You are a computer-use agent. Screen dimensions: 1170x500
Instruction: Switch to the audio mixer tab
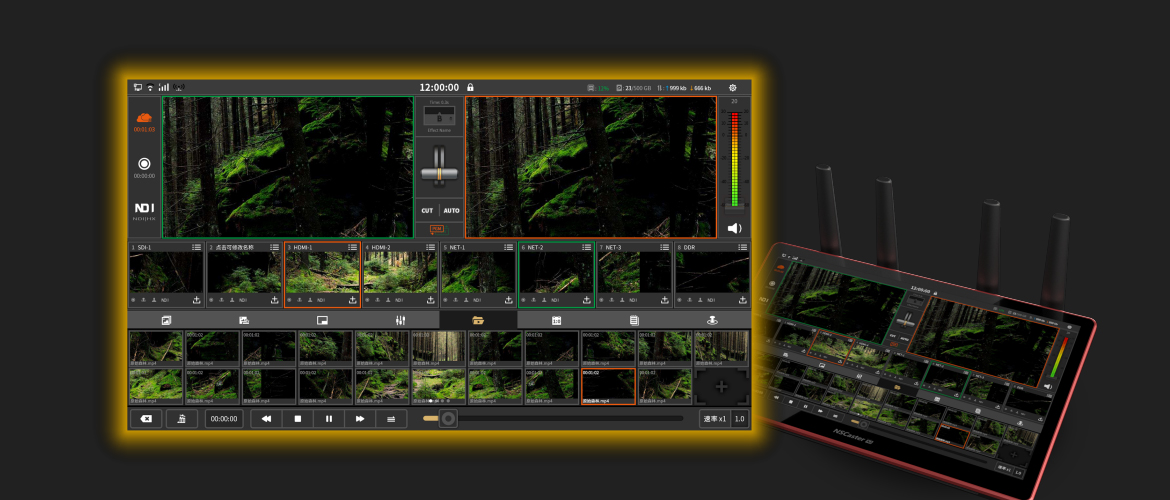pos(400,320)
